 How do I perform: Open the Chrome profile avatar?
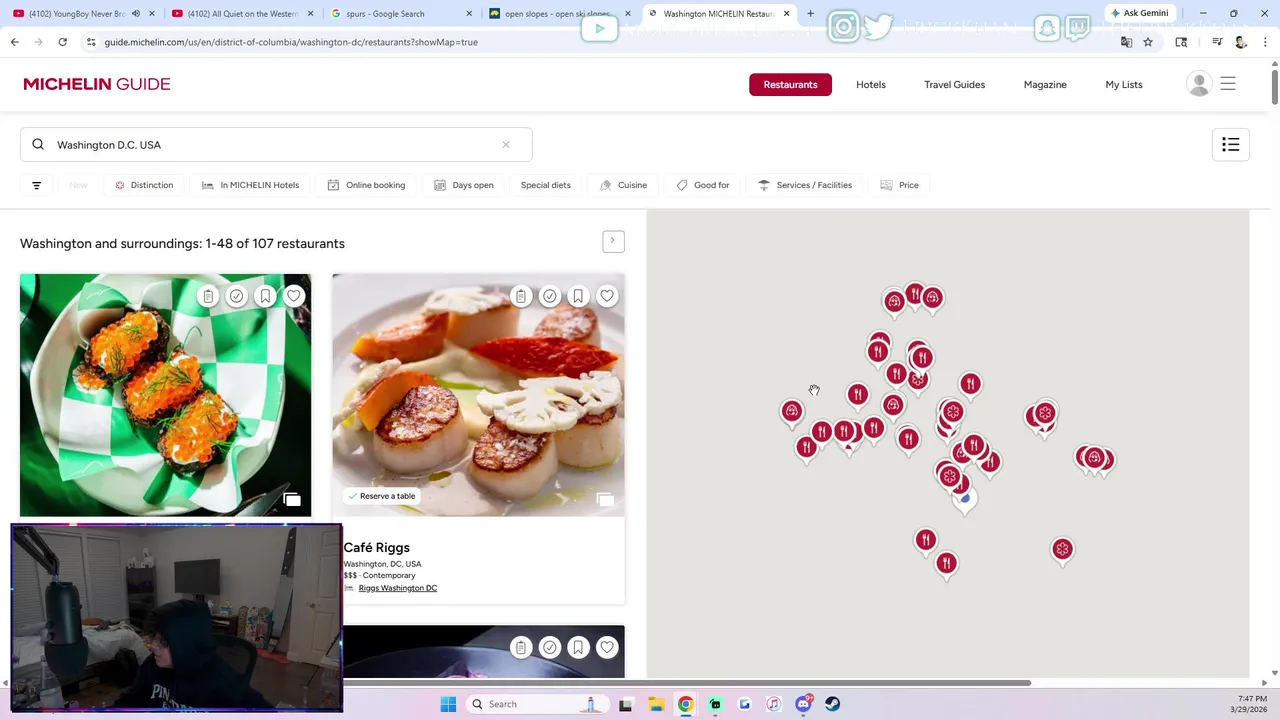[x=1241, y=42]
